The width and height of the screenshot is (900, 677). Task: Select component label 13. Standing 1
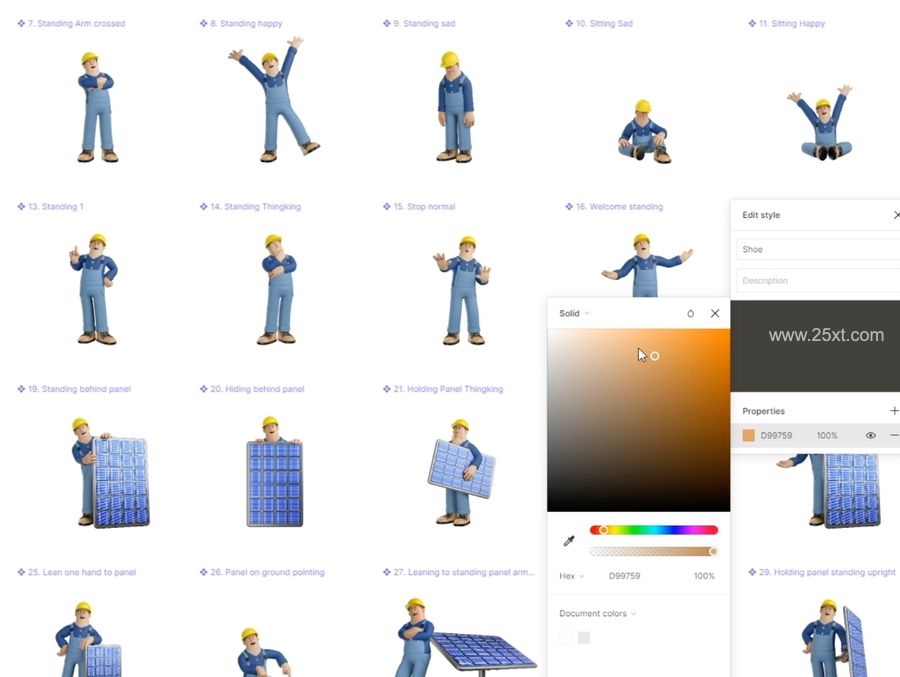[51, 207]
